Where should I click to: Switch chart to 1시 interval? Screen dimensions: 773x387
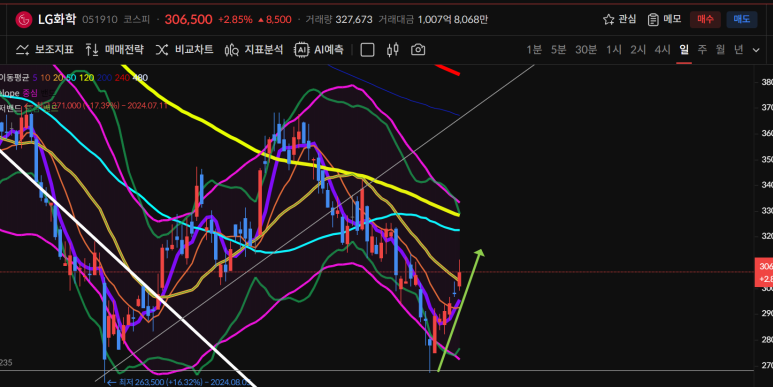click(x=614, y=49)
